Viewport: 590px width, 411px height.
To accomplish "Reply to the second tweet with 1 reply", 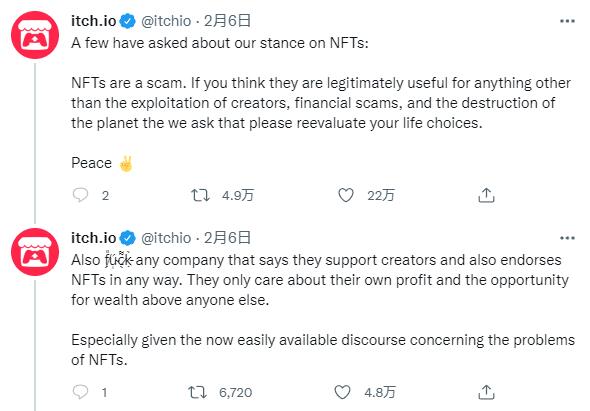I will [x=80, y=392].
